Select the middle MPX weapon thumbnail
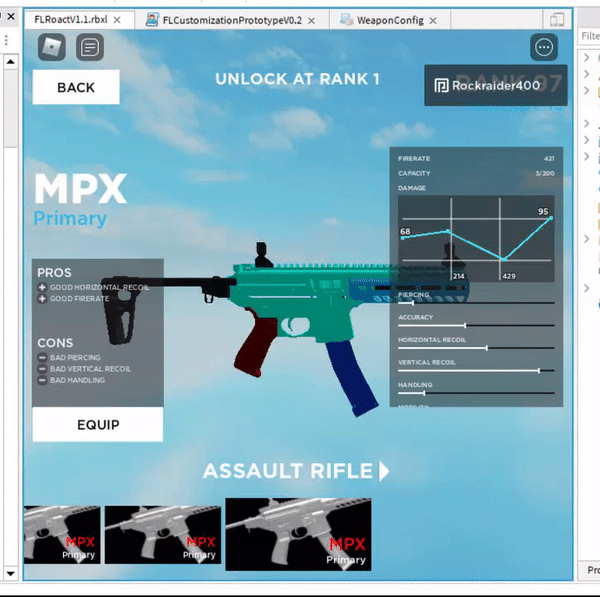 pyautogui.click(x=163, y=535)
